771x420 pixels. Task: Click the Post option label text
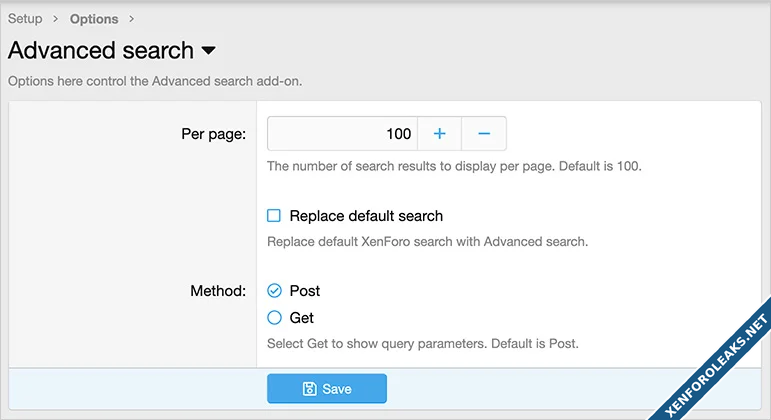(304, 291)
